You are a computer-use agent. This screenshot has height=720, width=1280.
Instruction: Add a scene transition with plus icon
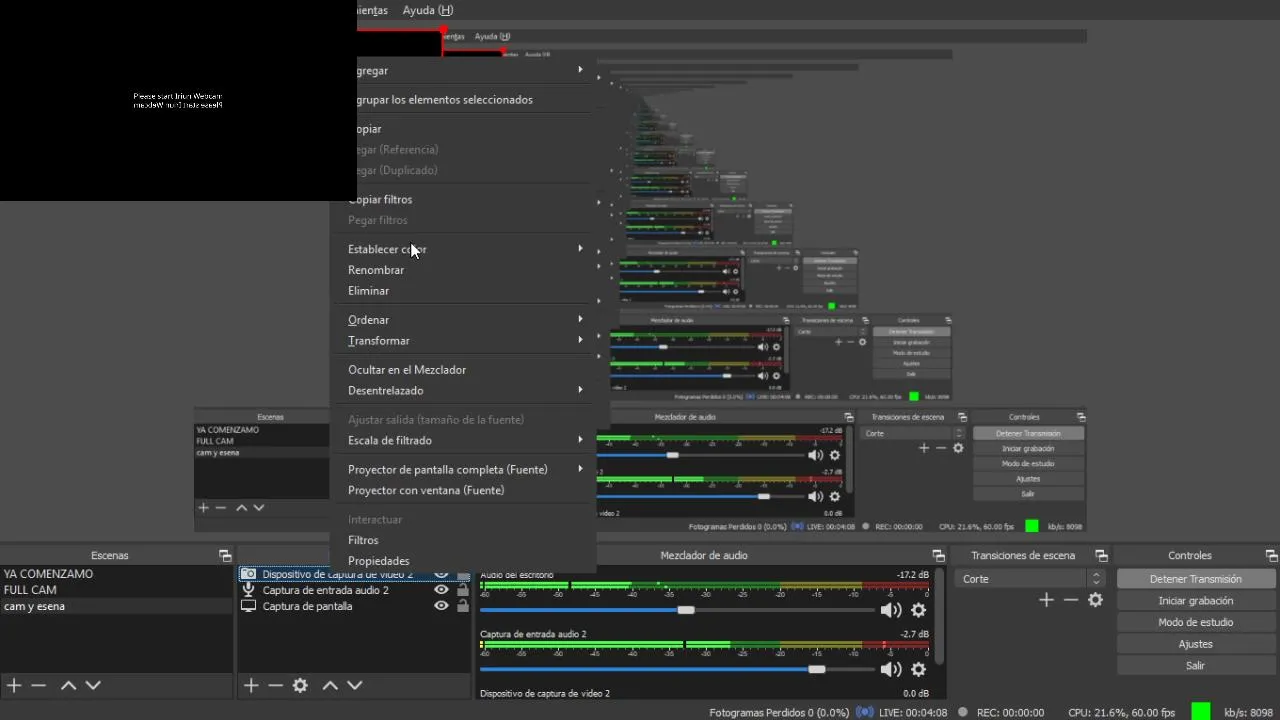click(x=1046, y=600)
